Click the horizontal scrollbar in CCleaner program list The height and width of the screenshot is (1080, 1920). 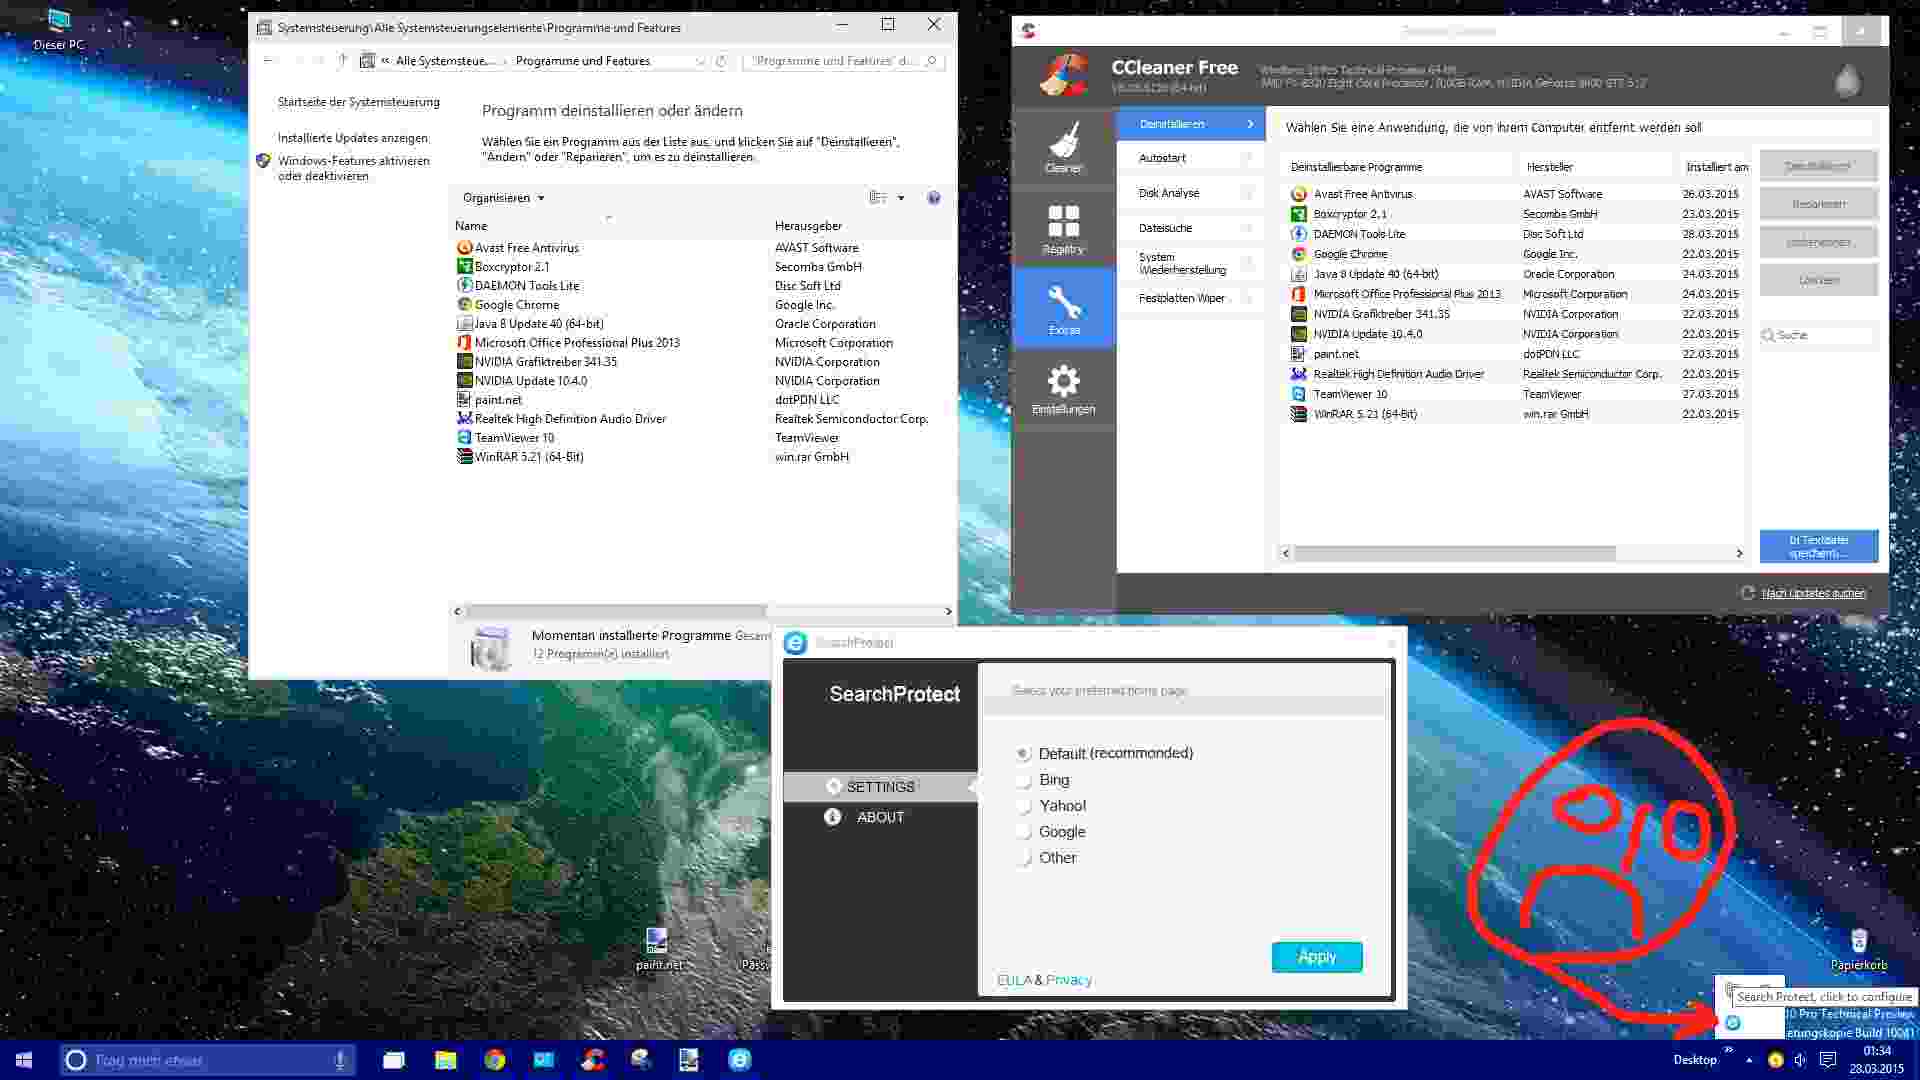pos(1455,553)
